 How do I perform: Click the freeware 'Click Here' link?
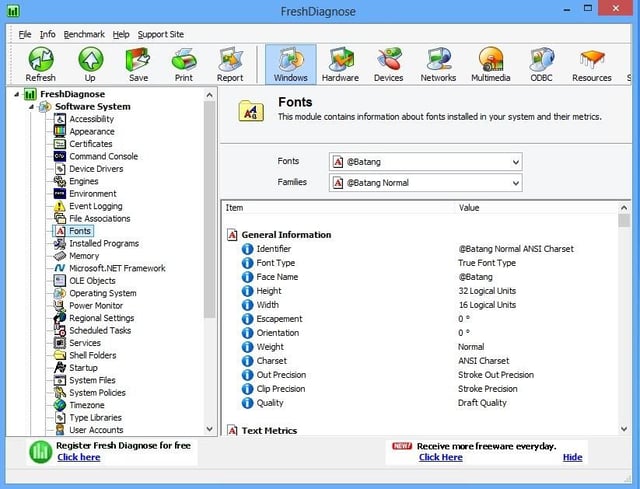[x=441, y=457]
